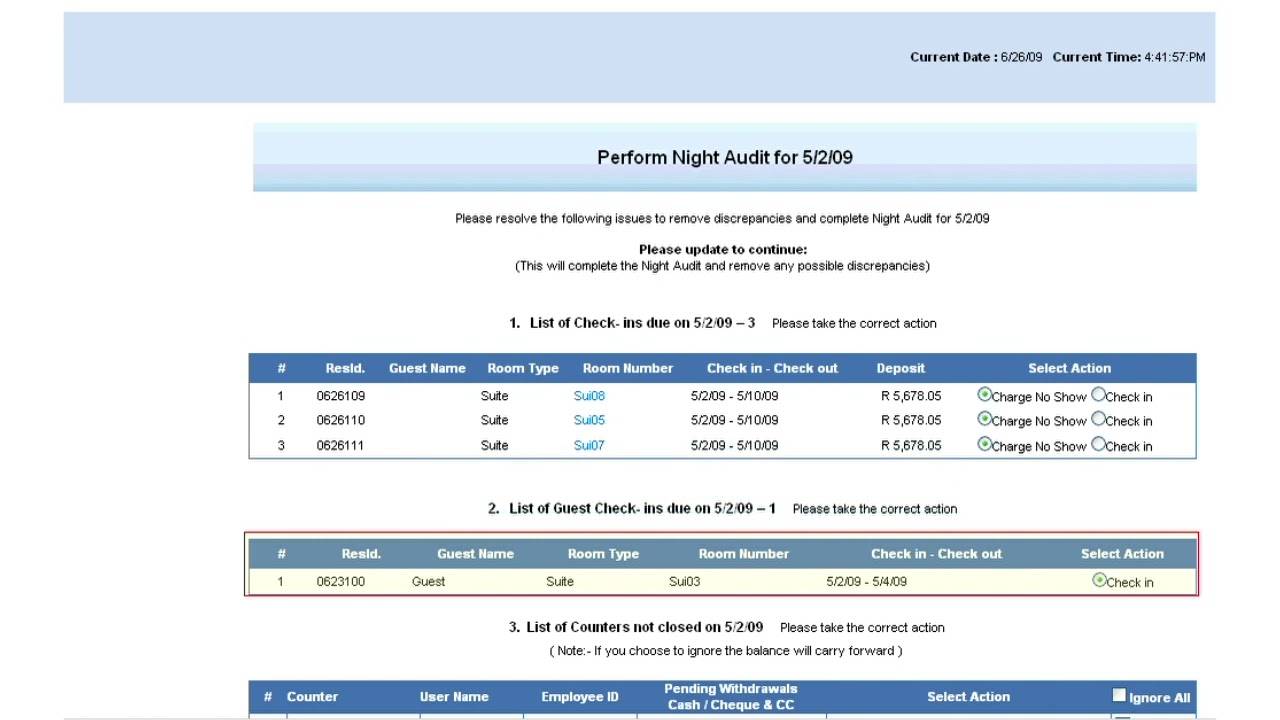Select Charge No Show for reservation 0626109
Viewport: 1280px width, 720px height.
[x=984, y=395]
